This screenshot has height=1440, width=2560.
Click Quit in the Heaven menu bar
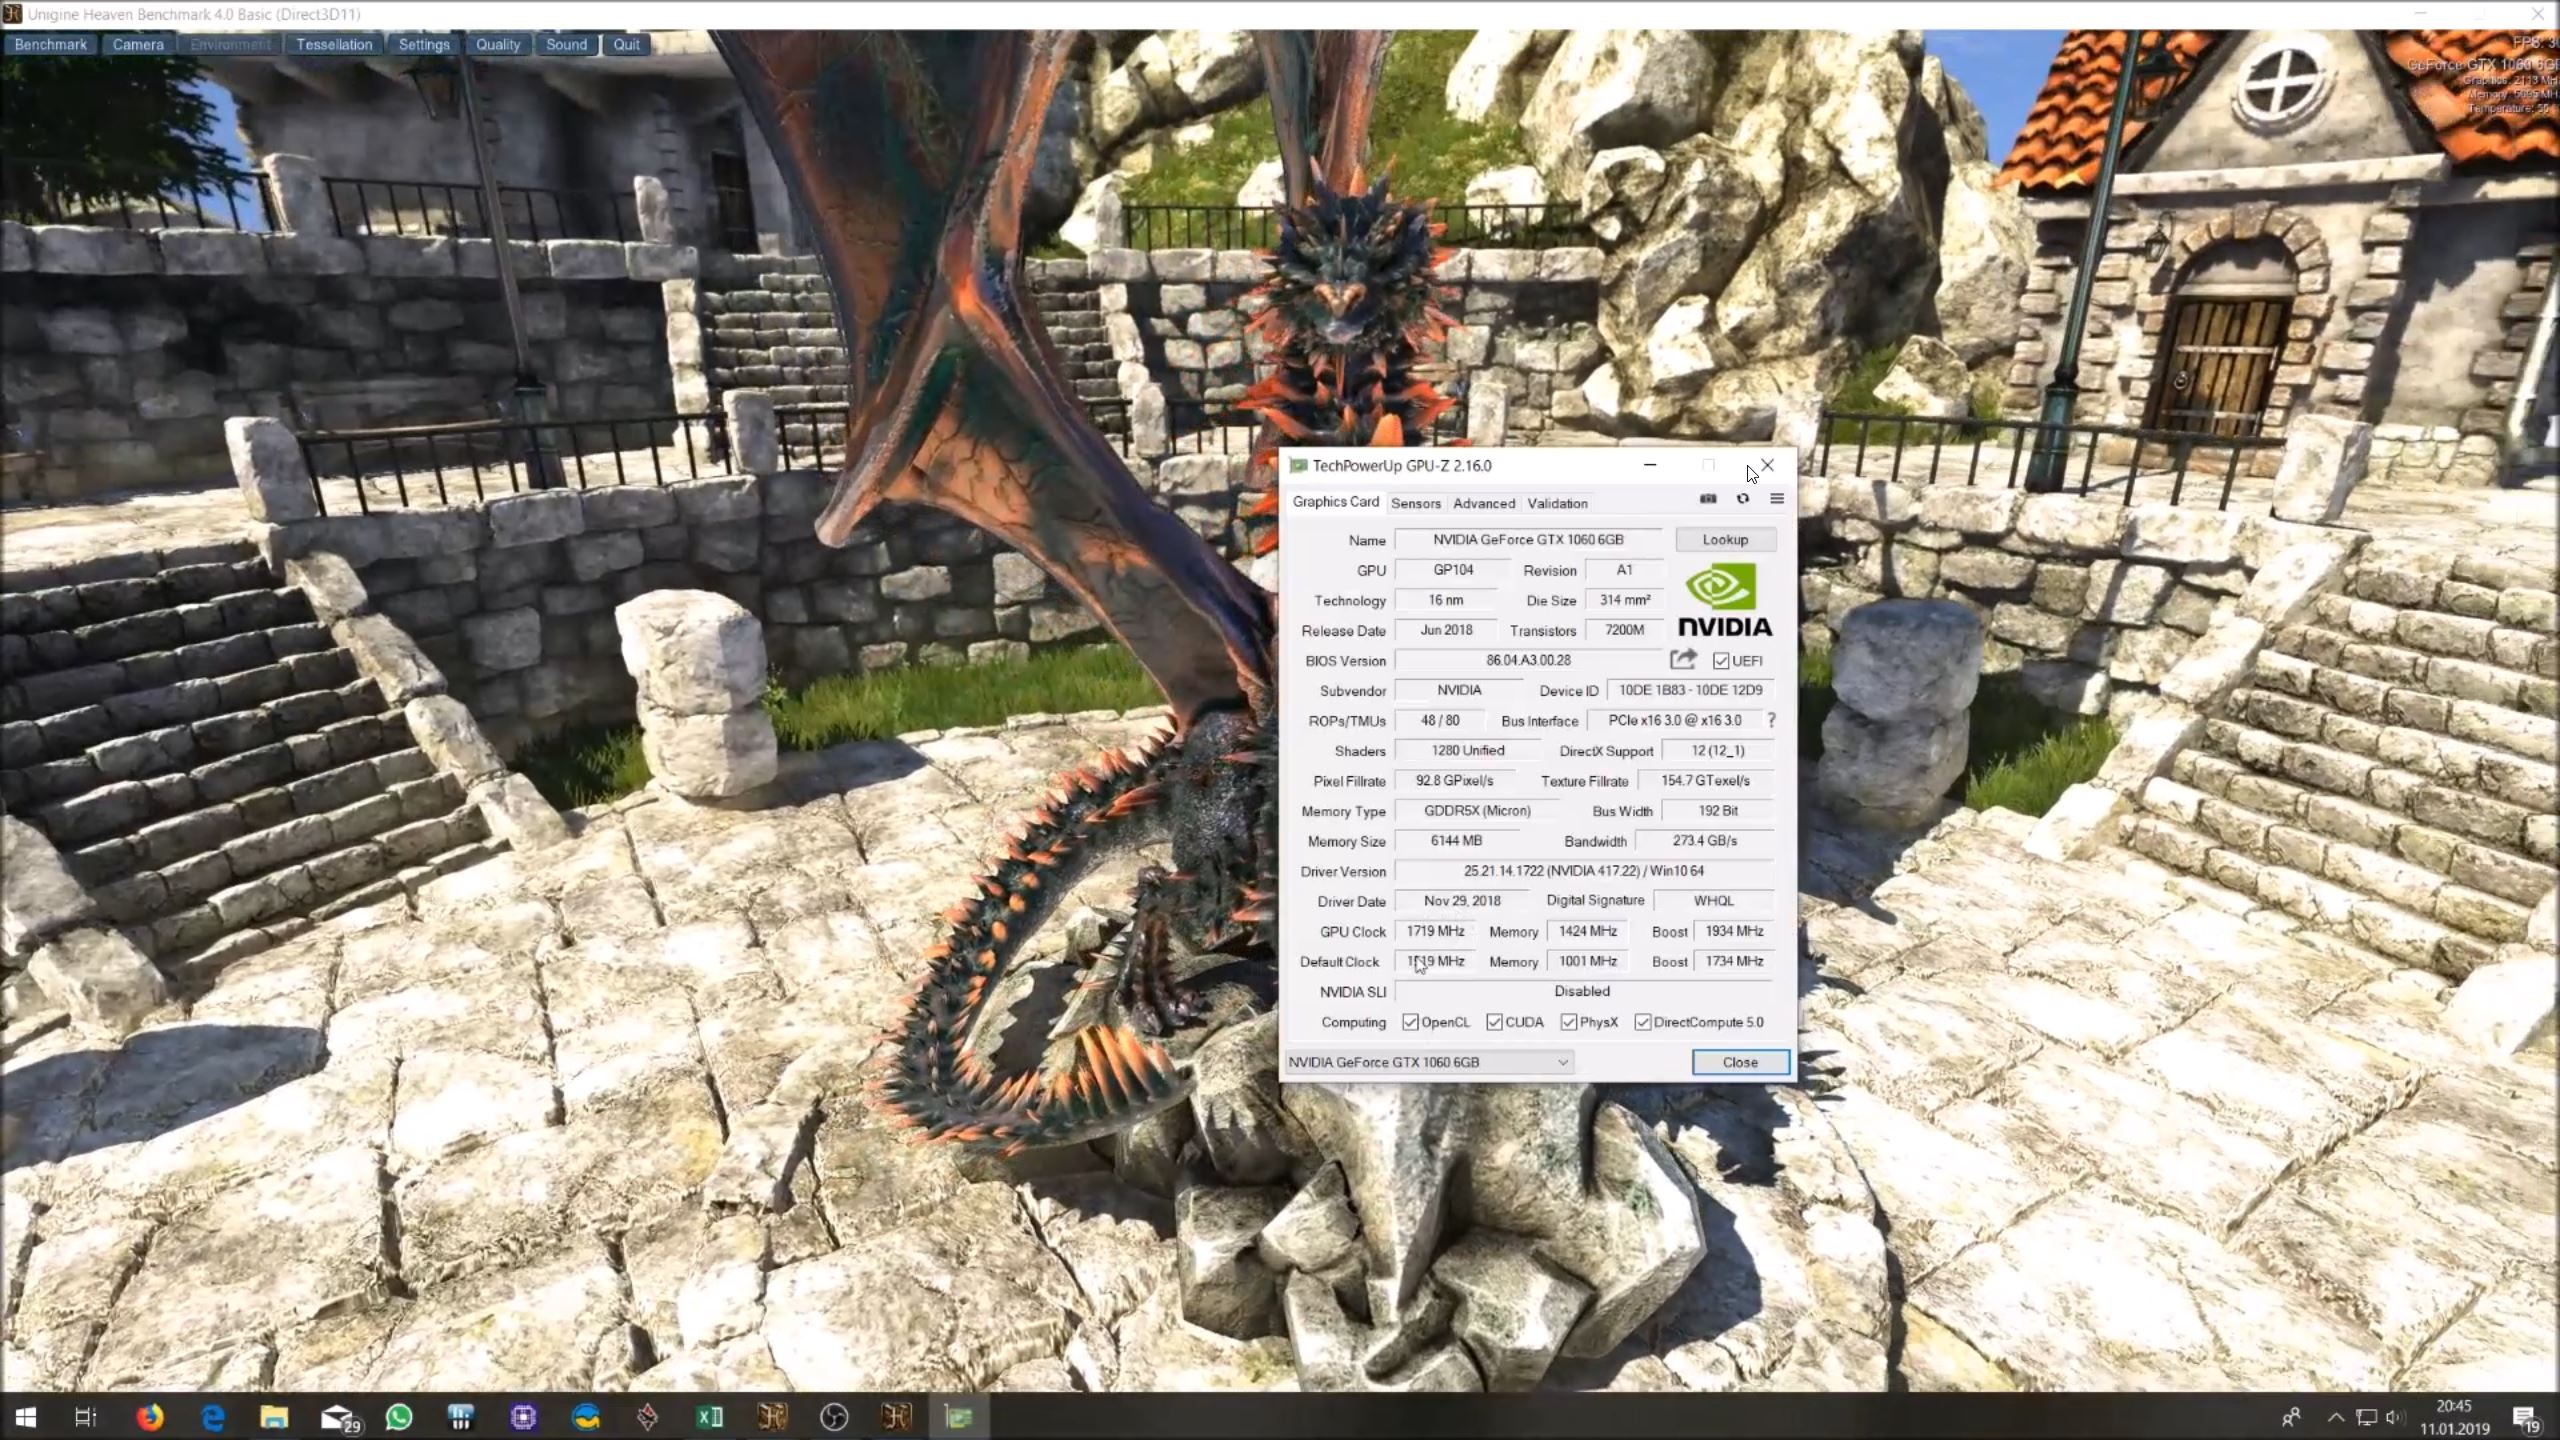tap(626, 45)
